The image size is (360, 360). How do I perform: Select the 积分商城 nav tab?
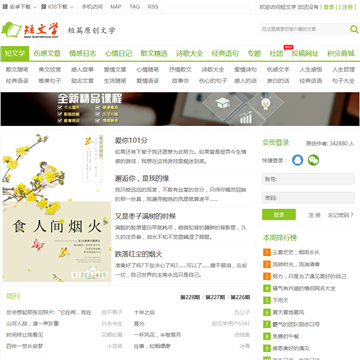[x=341, y=53]
